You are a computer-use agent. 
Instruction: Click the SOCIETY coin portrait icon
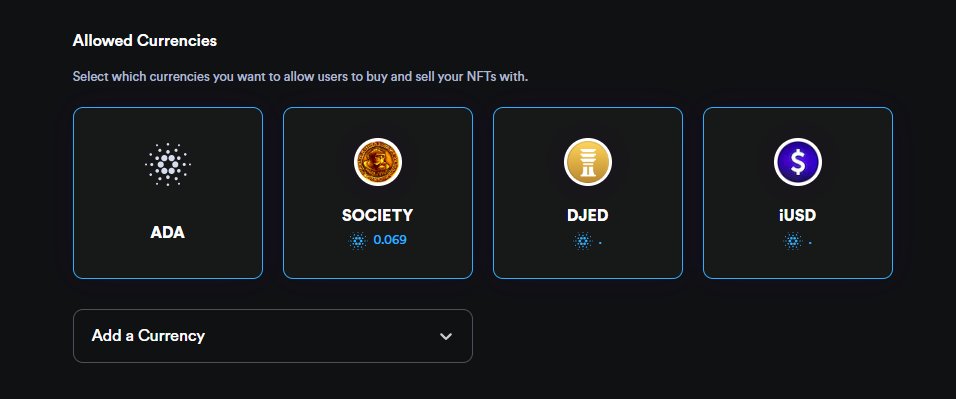pos(377,162)
